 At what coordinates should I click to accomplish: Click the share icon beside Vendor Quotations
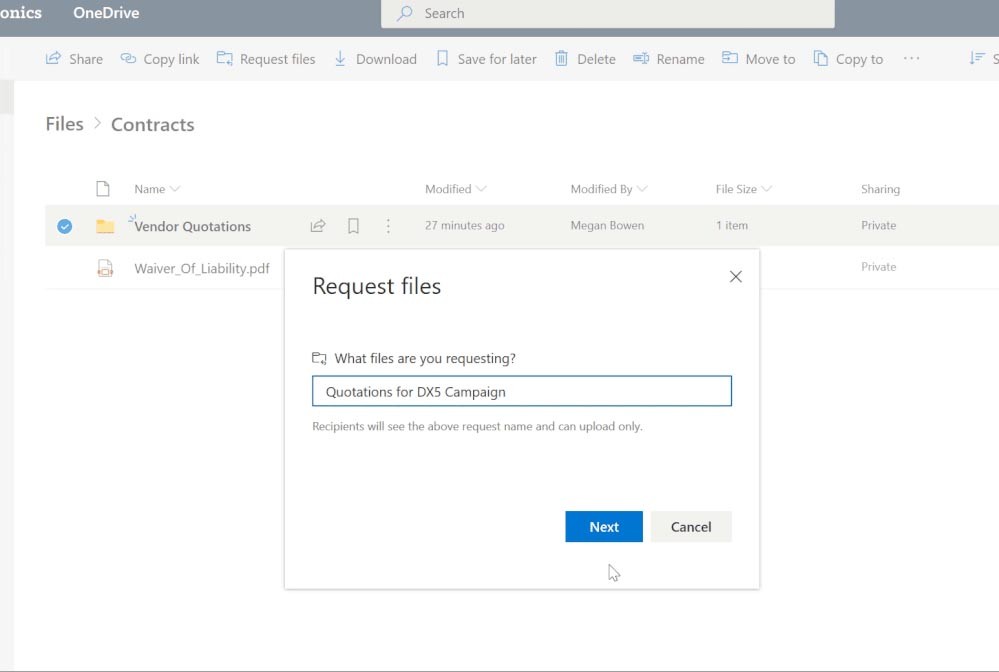(x=317, y=226)
